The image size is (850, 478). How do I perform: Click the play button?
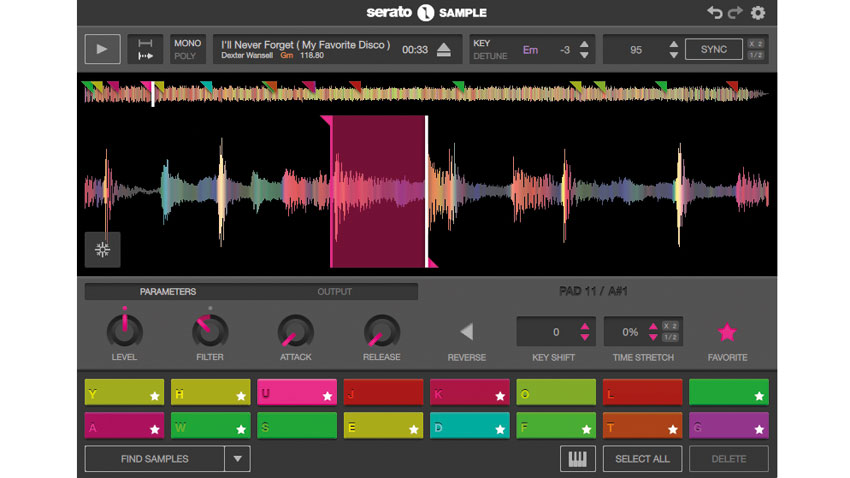coord(102,49)
